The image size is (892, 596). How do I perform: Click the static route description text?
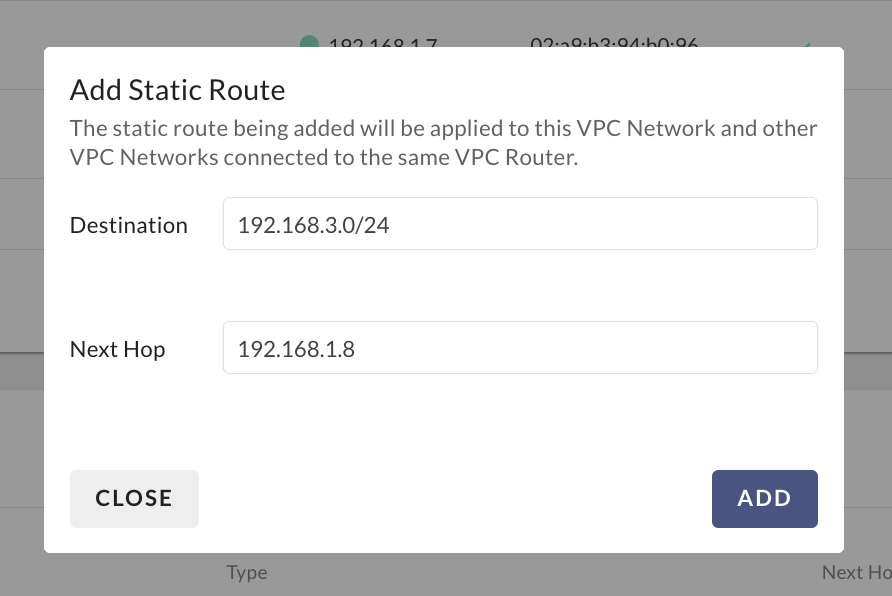(443, 143)
